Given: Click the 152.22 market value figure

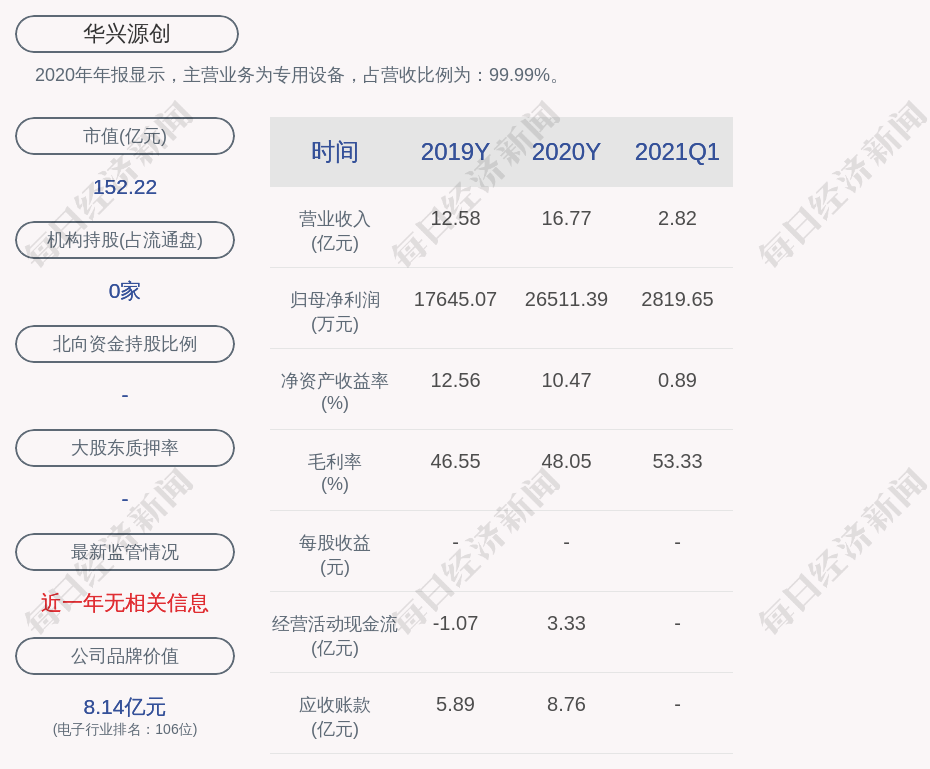Looking at the screenshot, I should [125, 187].
